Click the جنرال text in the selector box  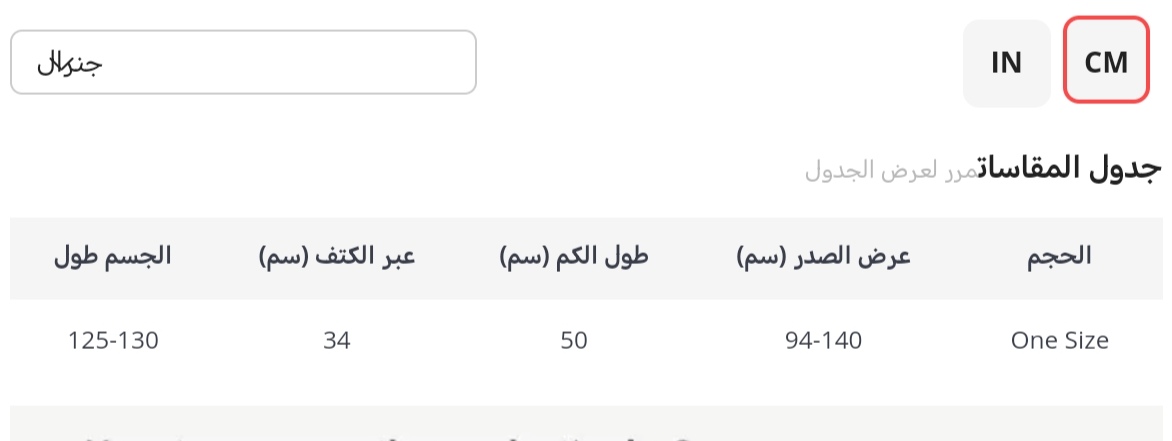click(x=71, y=63)
